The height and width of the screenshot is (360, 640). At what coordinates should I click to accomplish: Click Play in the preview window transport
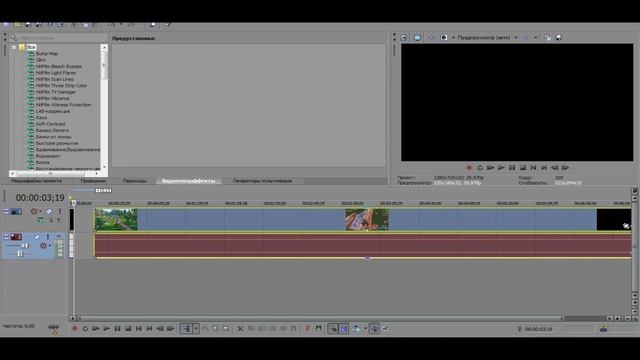pos(501,167)
